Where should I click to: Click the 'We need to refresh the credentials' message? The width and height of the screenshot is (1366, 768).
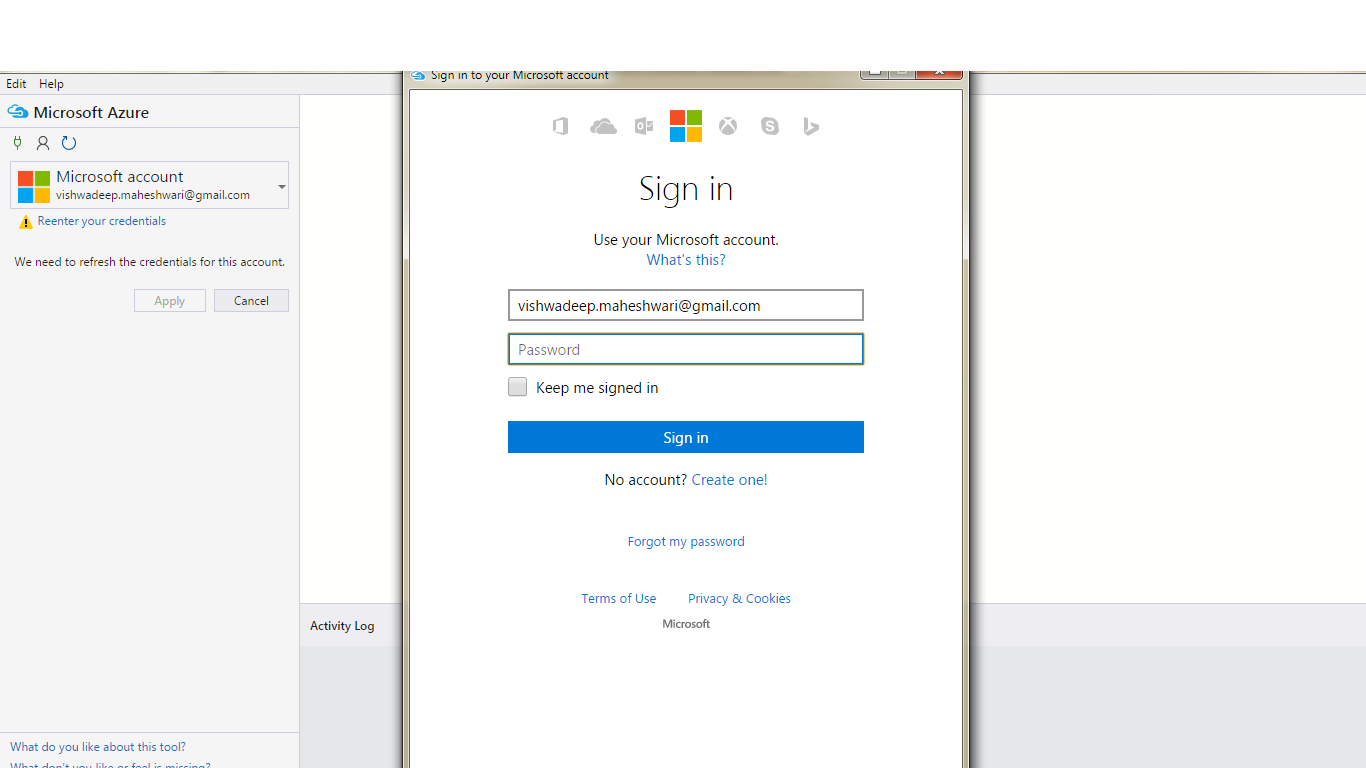[x=150, y=262]
